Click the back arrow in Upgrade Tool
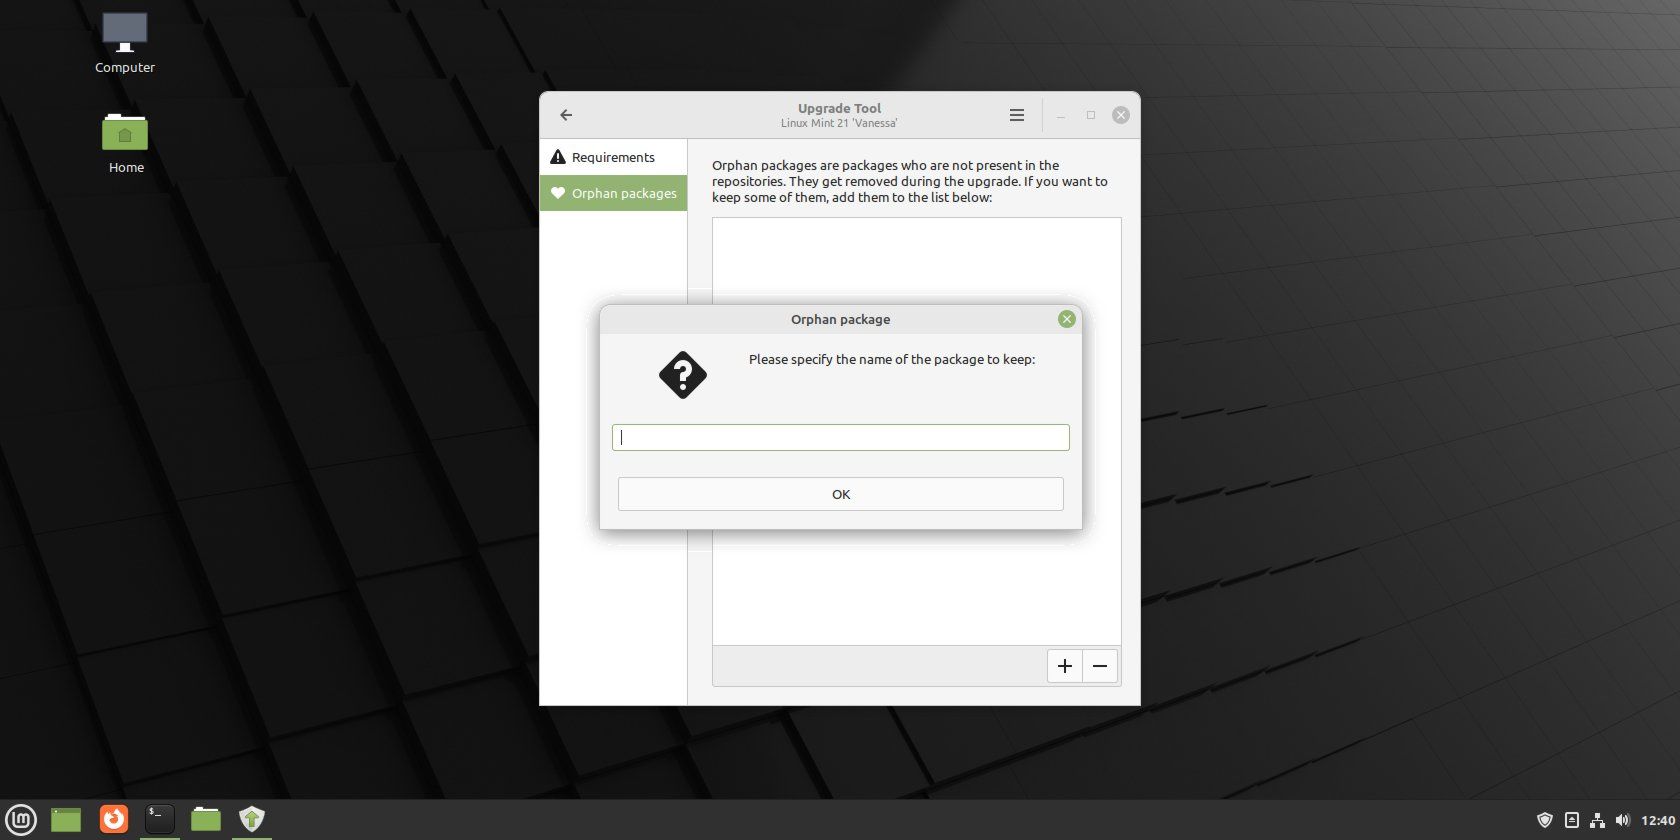This screenshot has height=840, width=1680. click(x=566, y=115)
